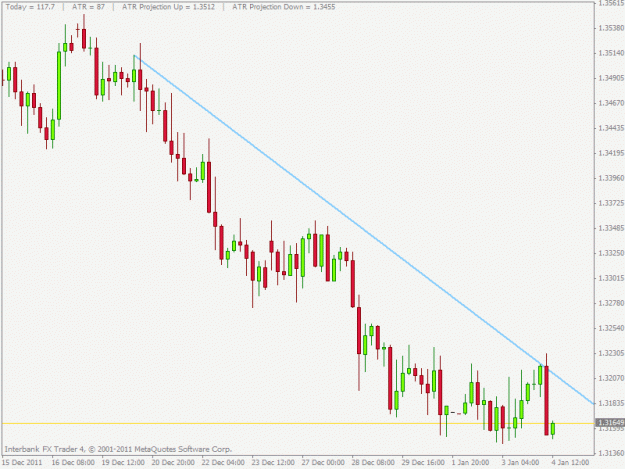
Task: Click the '3 Jan 04:00' time axis label
Action: click(520, 463)
